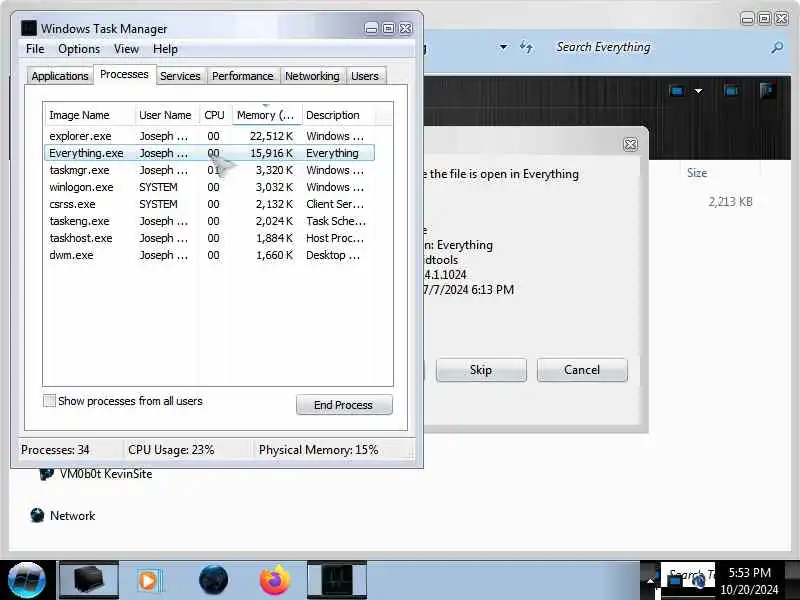The width and height of the screenshot is (800, 600).
Task: Show hidden tray icons arrow
Action: pyautogui.click(x=650, y=581)
